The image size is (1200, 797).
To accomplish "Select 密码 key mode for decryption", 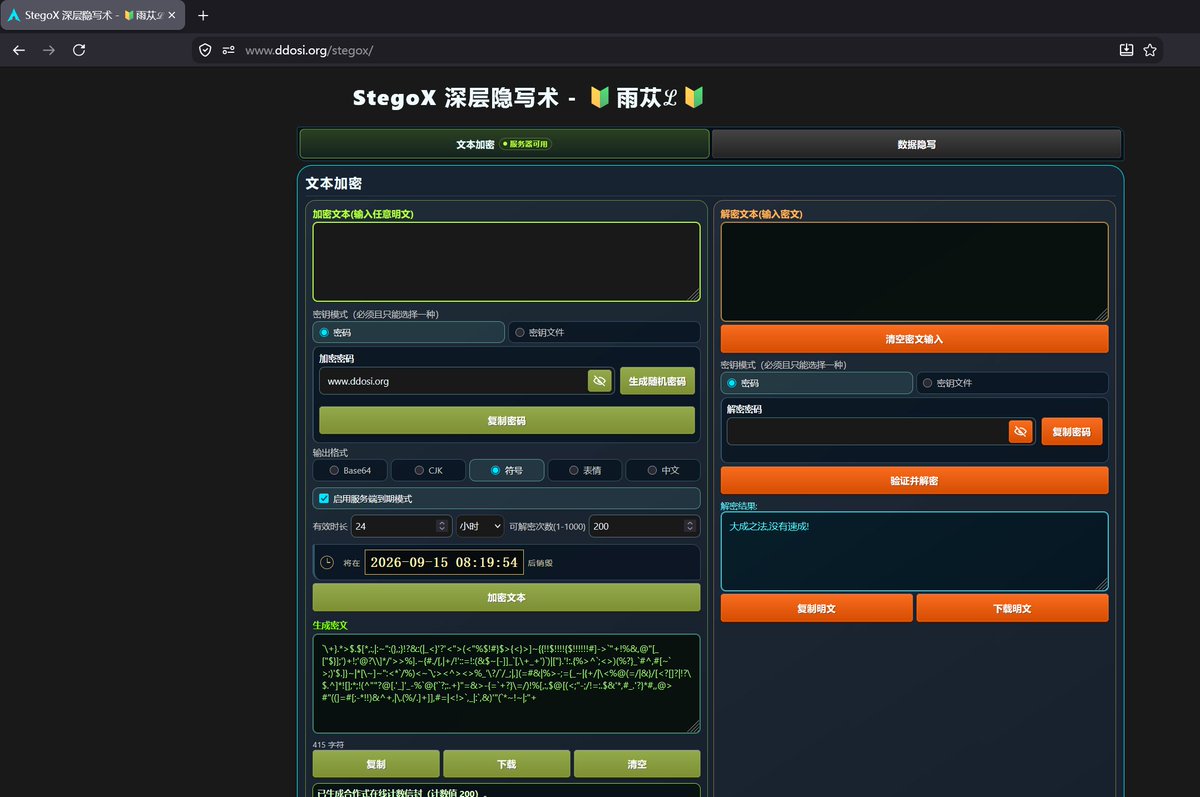I will (x=816, y=383).
